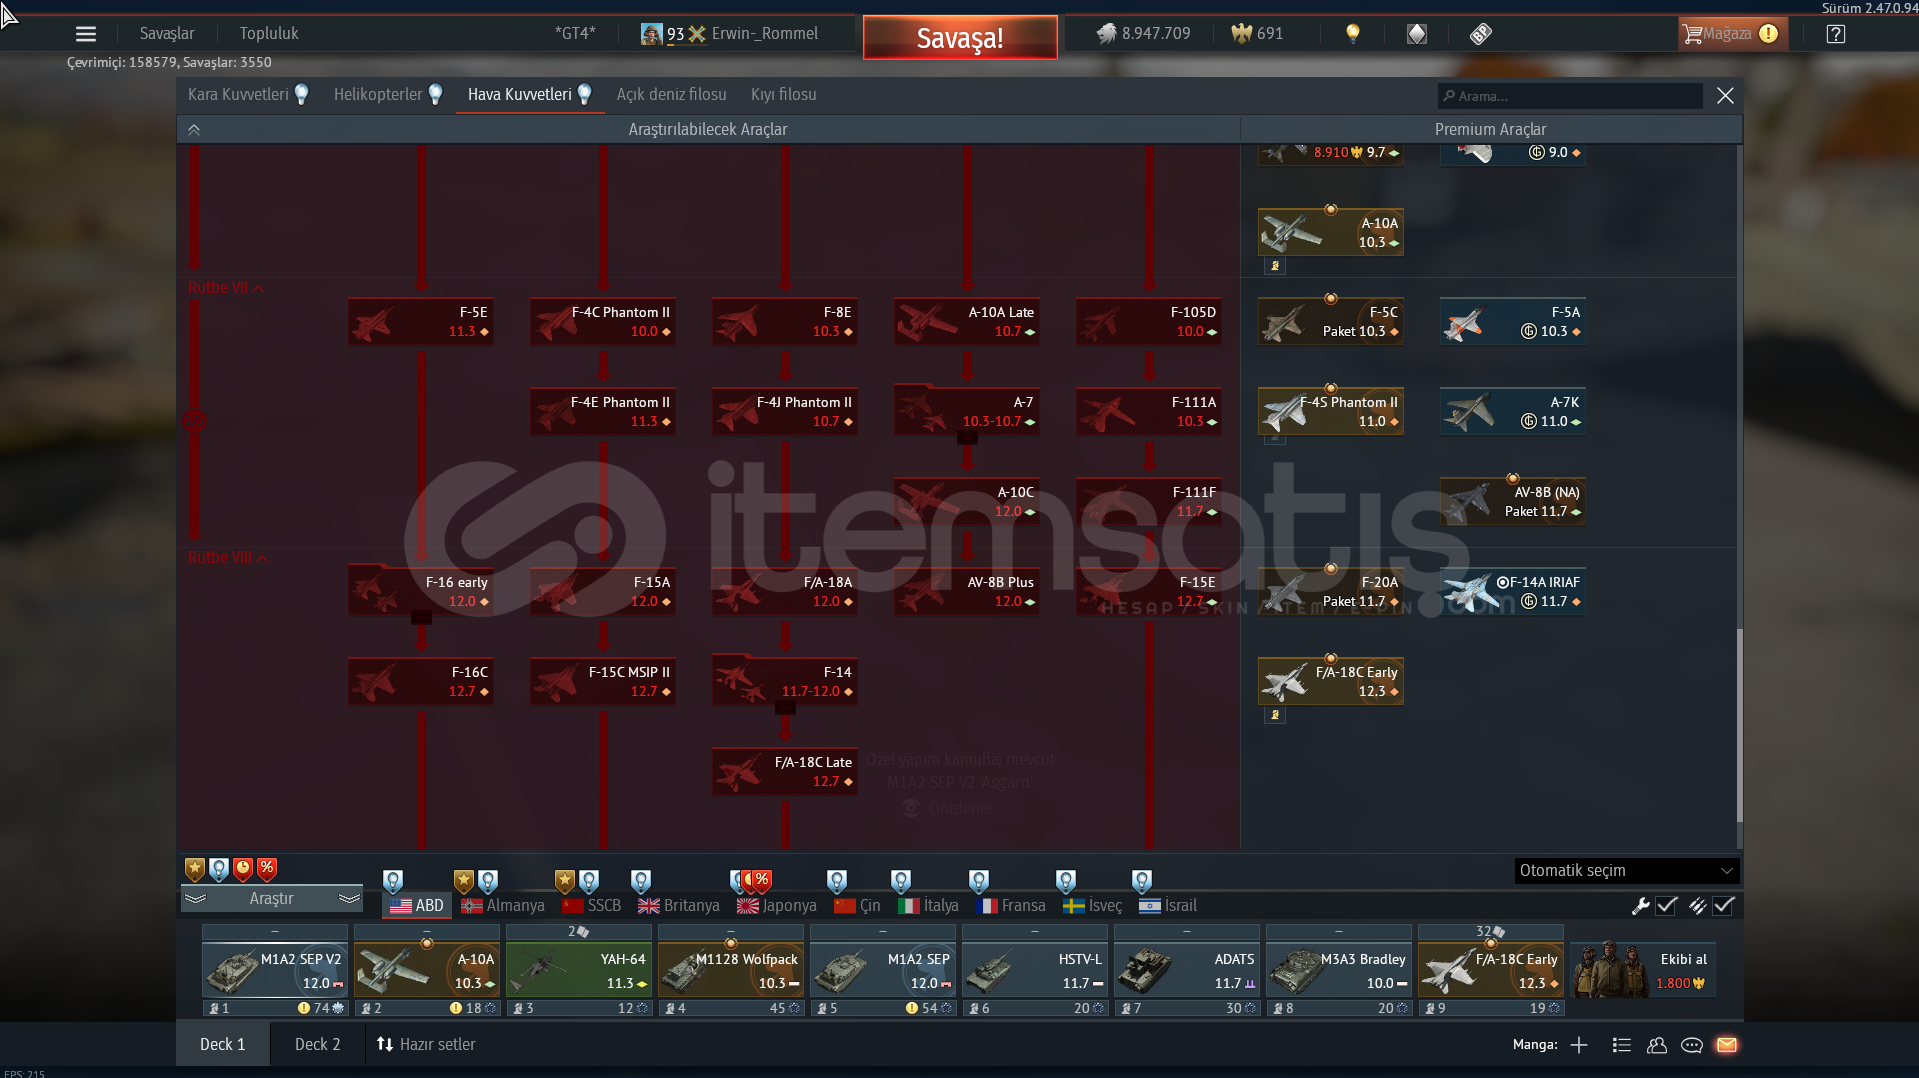
Task: Click the Araştır research button
Action: [272, 899]
